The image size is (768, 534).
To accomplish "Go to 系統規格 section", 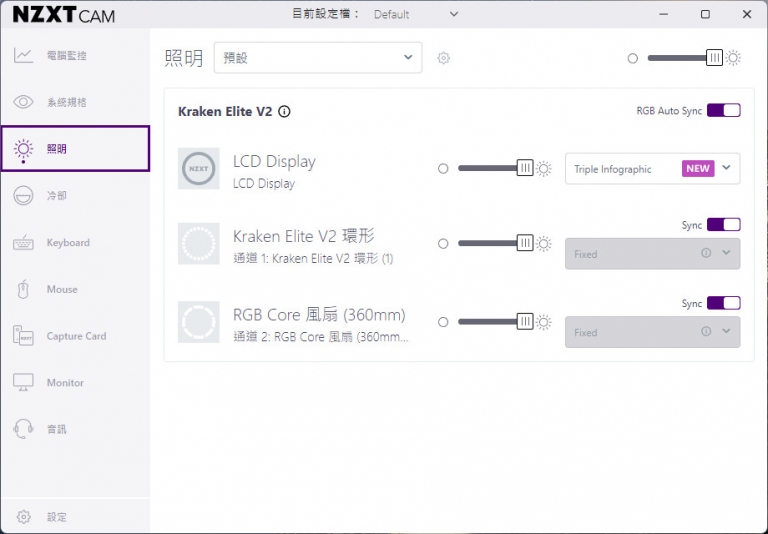I will tap(75, 102).
